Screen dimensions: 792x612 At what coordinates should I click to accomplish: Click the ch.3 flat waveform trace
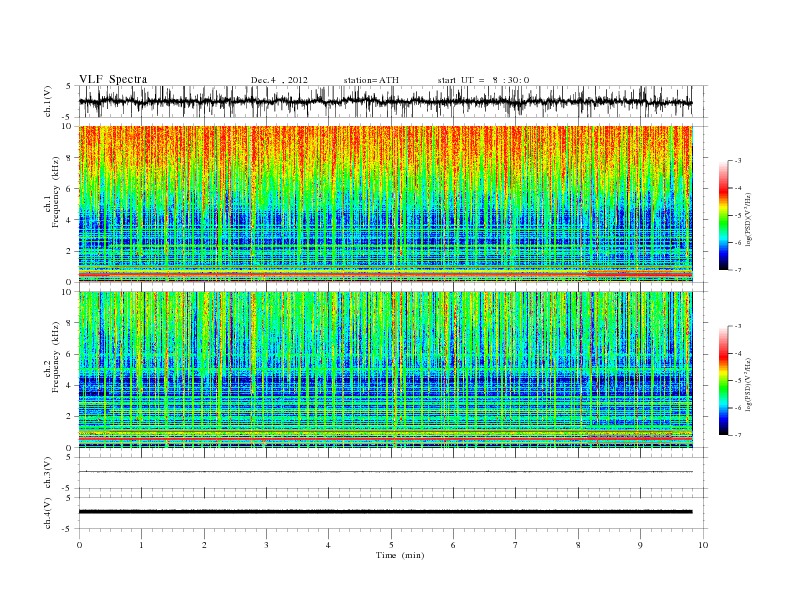point(386,472)
